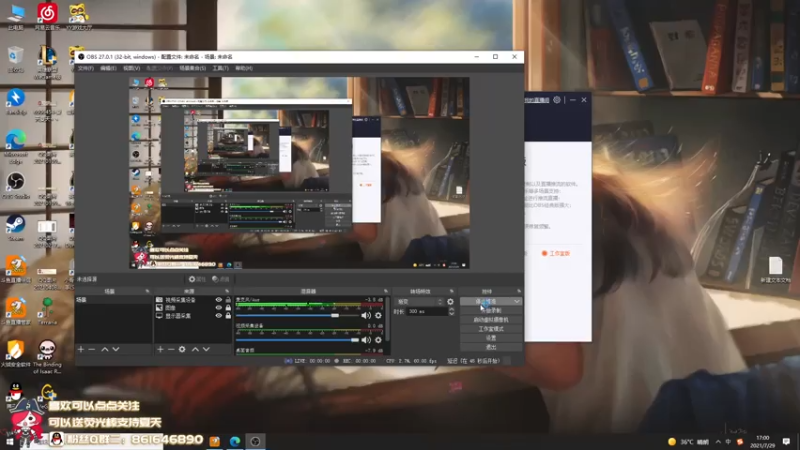Pop out the Scene Transitions dock
Screen dimensions: 800x450
point(452,291)
